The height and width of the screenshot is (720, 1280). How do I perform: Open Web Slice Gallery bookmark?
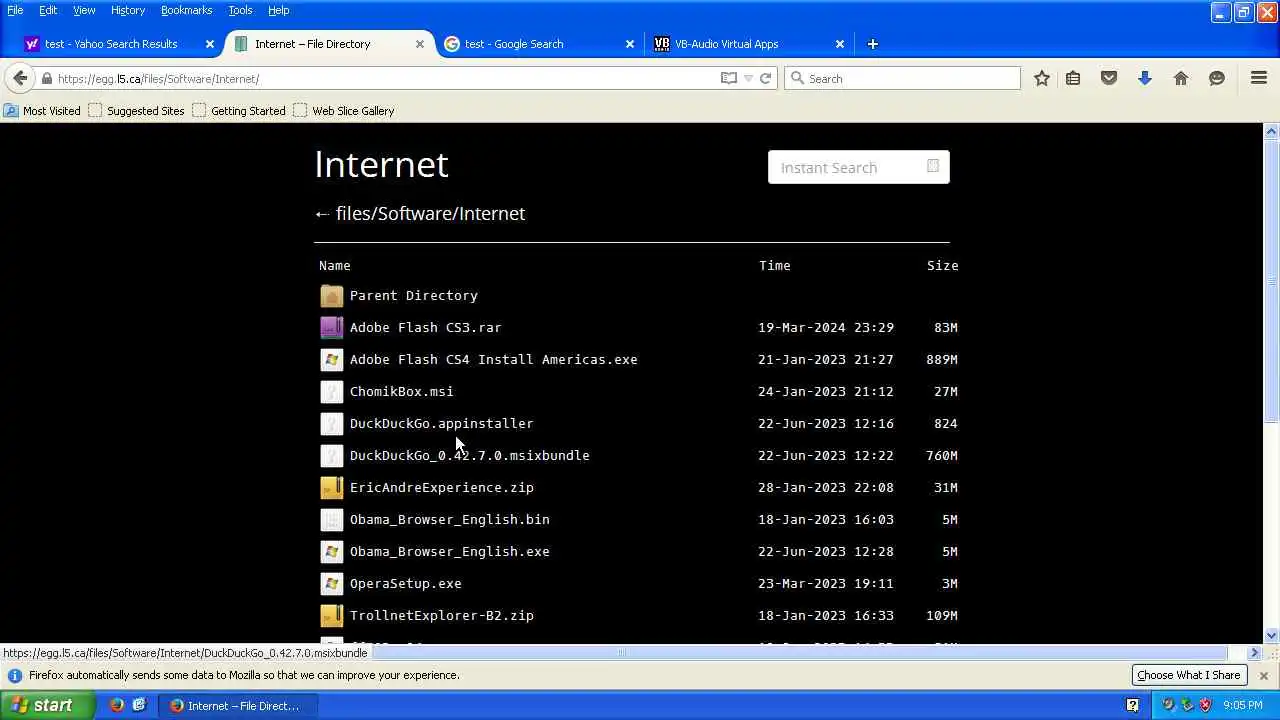point(343,111)
